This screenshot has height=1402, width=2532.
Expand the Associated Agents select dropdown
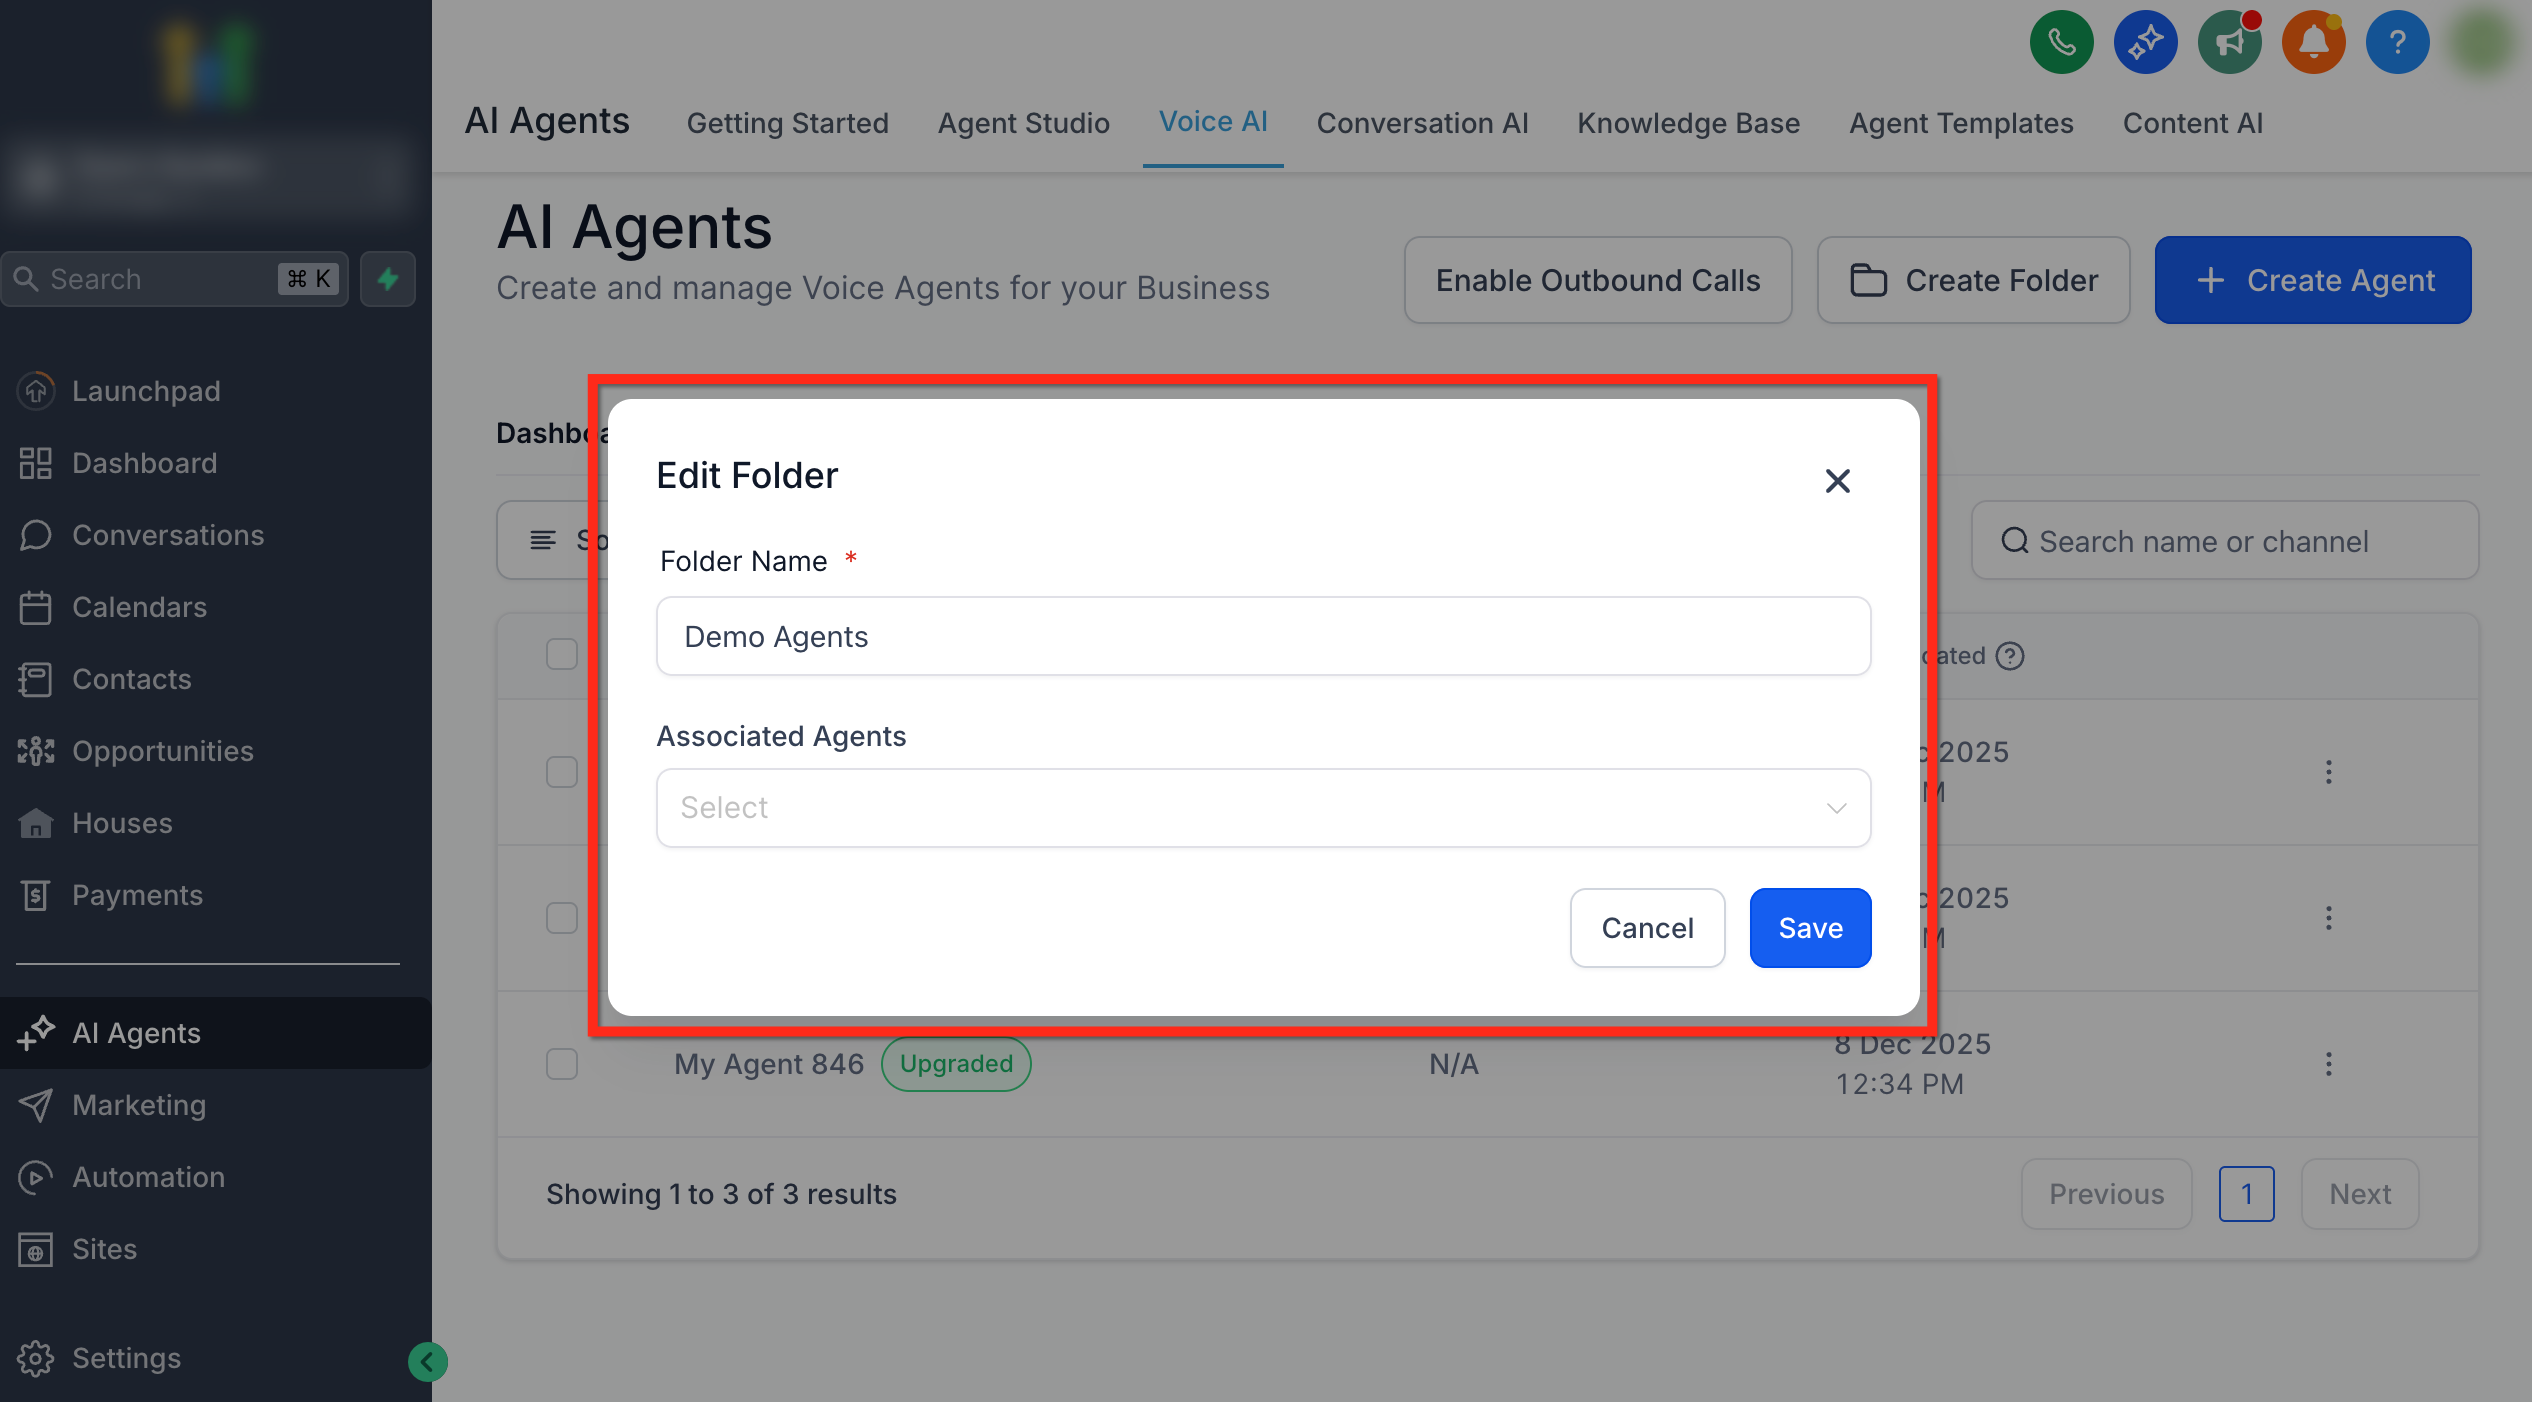click(x=1263, y=807)
